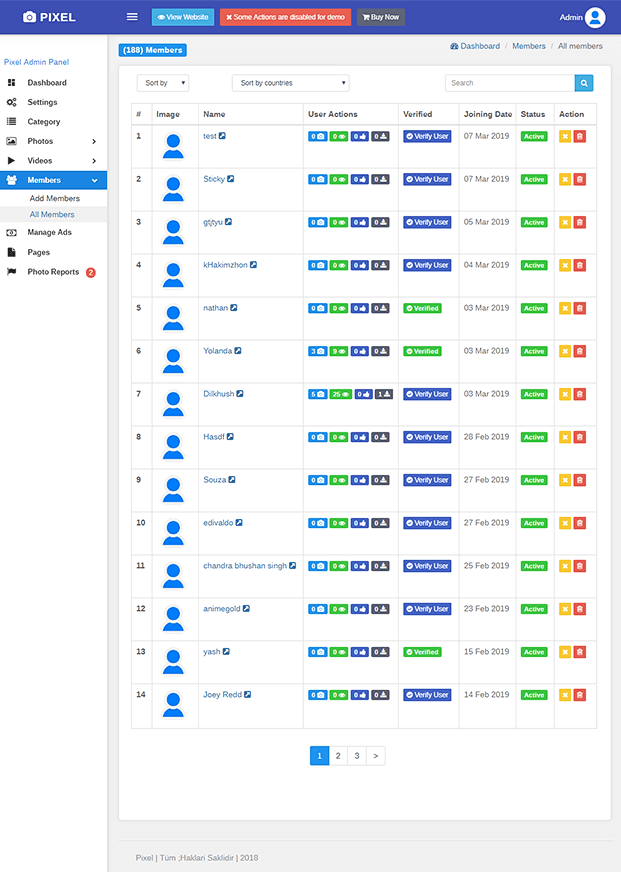
Task: Click yellow X action icon for Sticky
Action: click(x=565, y=179)
